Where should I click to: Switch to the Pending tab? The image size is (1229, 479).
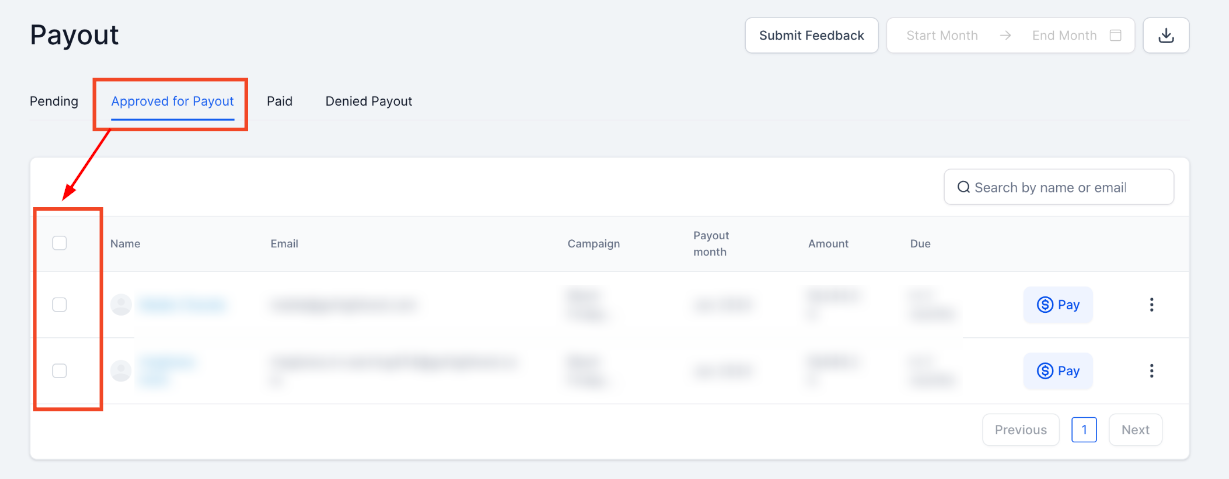coord(54,101)
